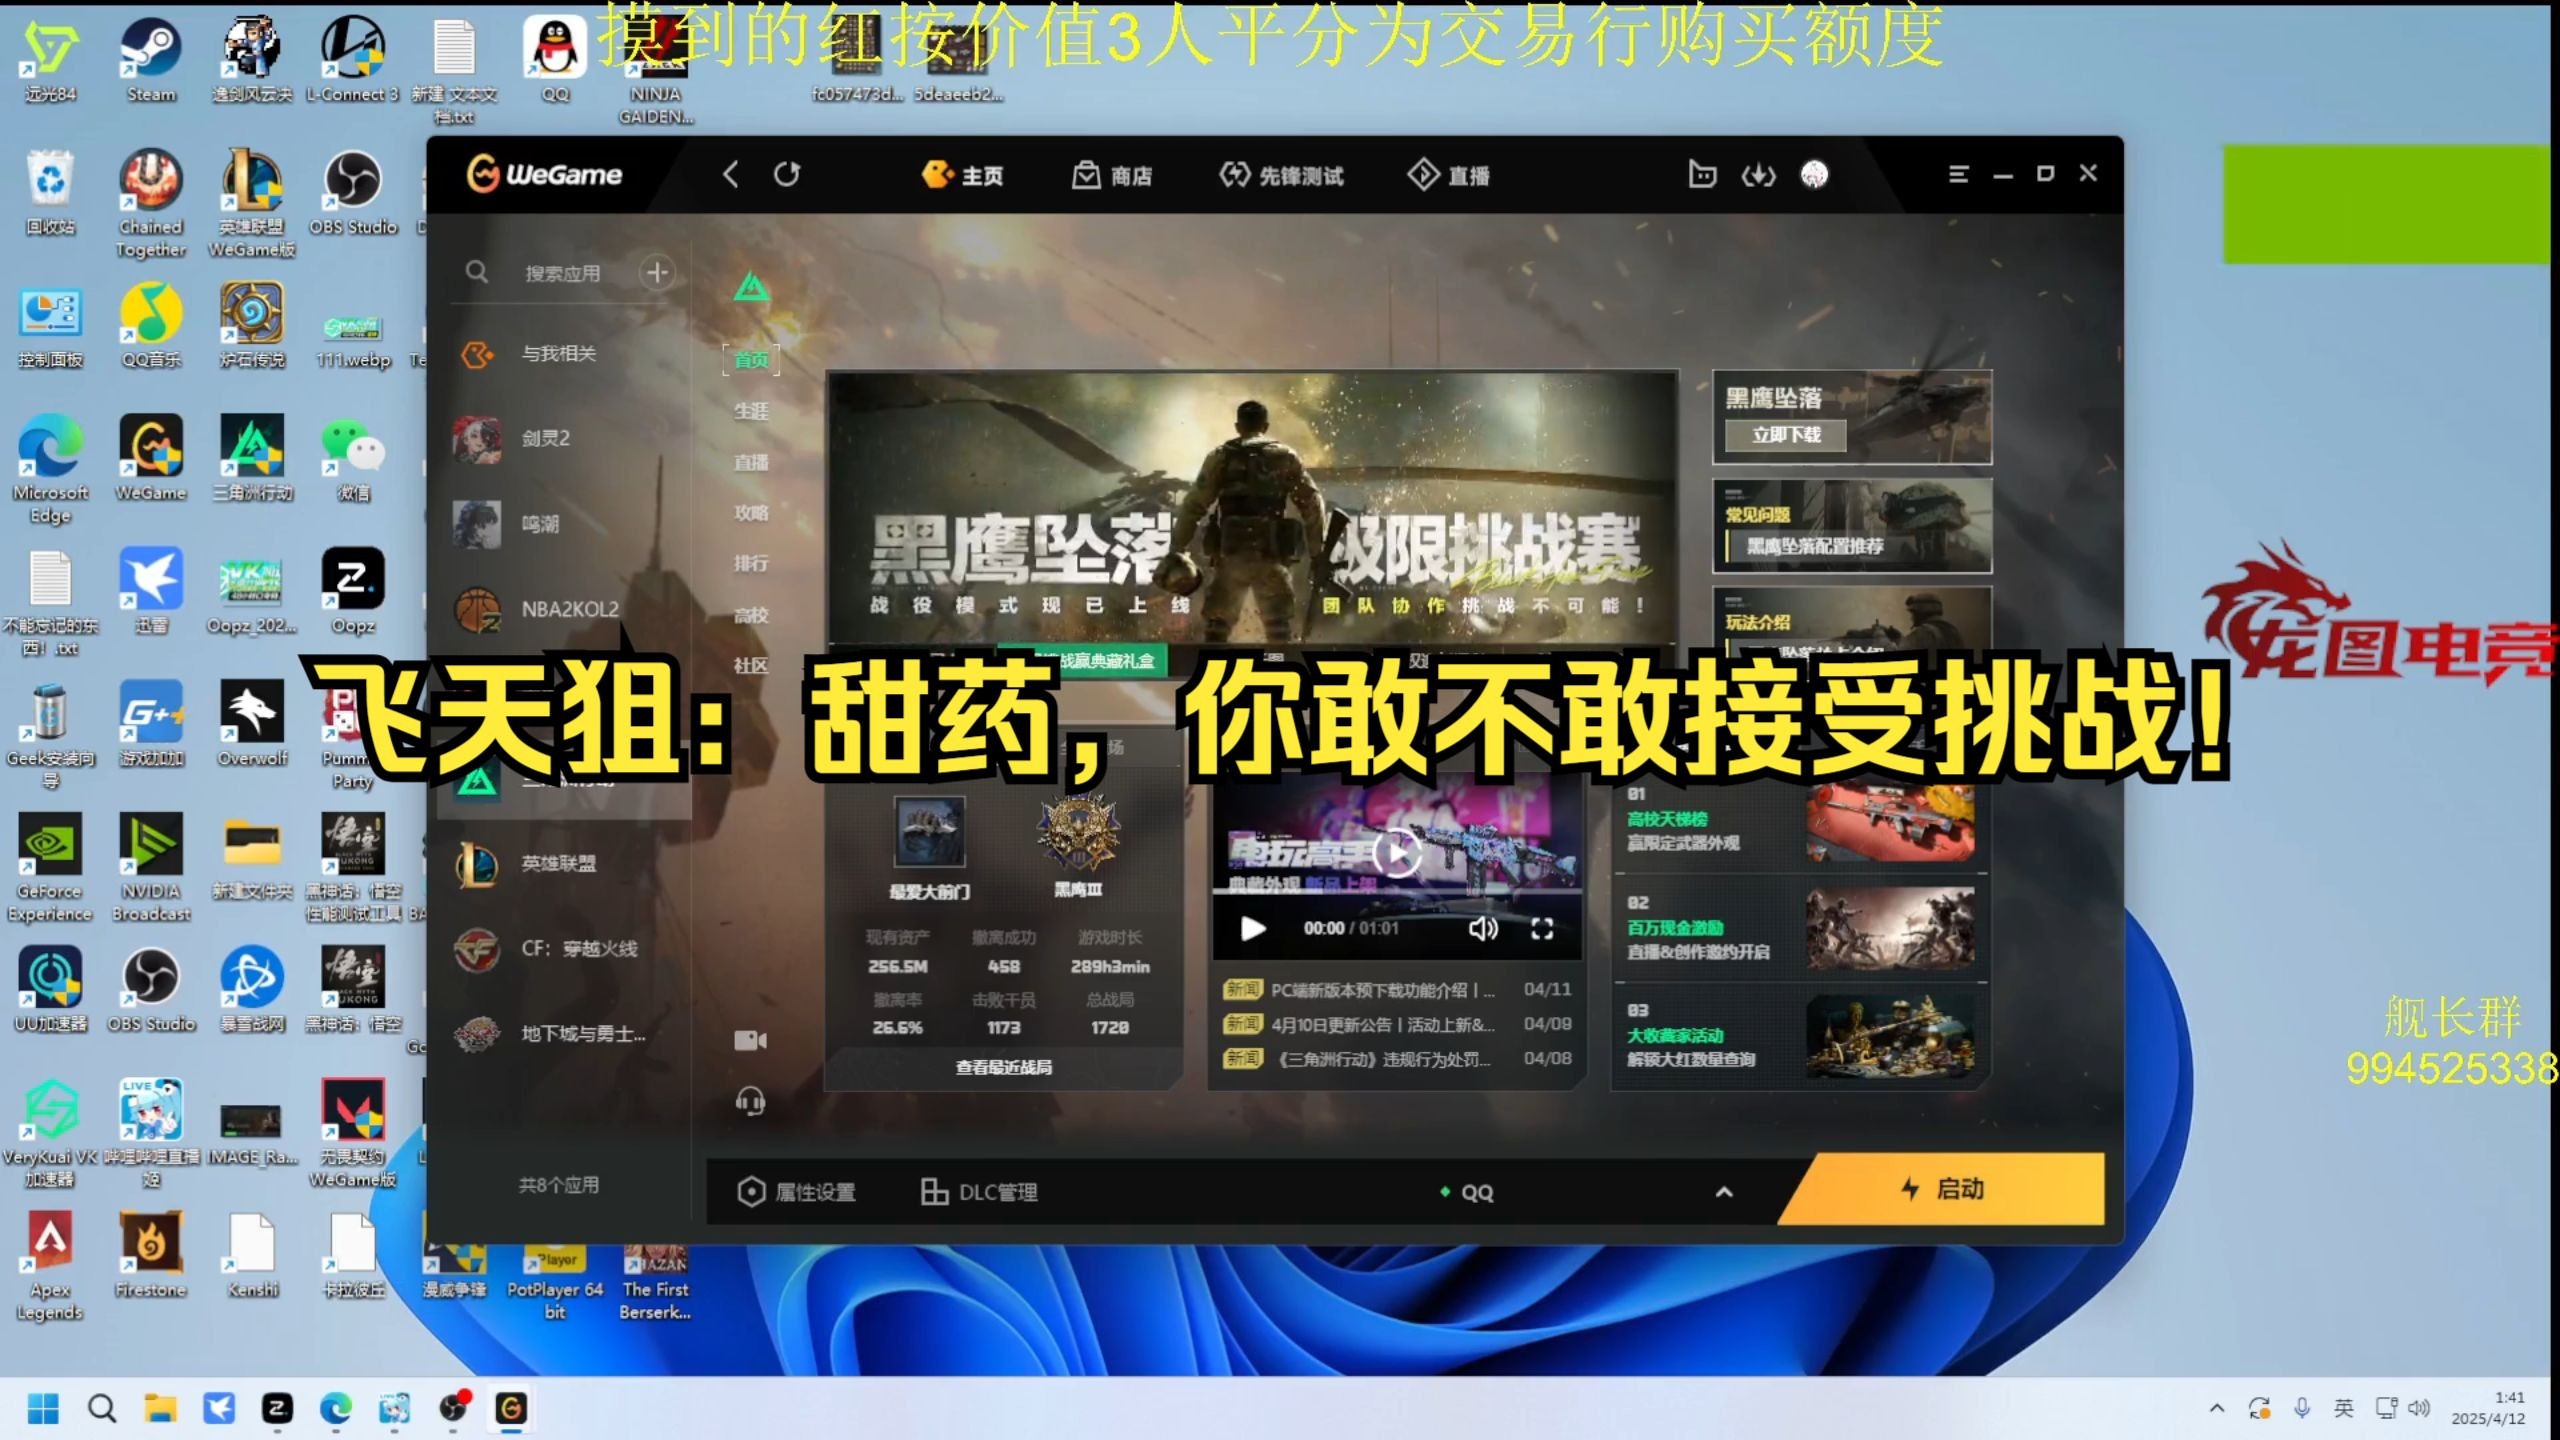Screen dimensions: 2560x1440
Task: Open the WeGame hamburger menu
Action: [x=1958, y=174]
